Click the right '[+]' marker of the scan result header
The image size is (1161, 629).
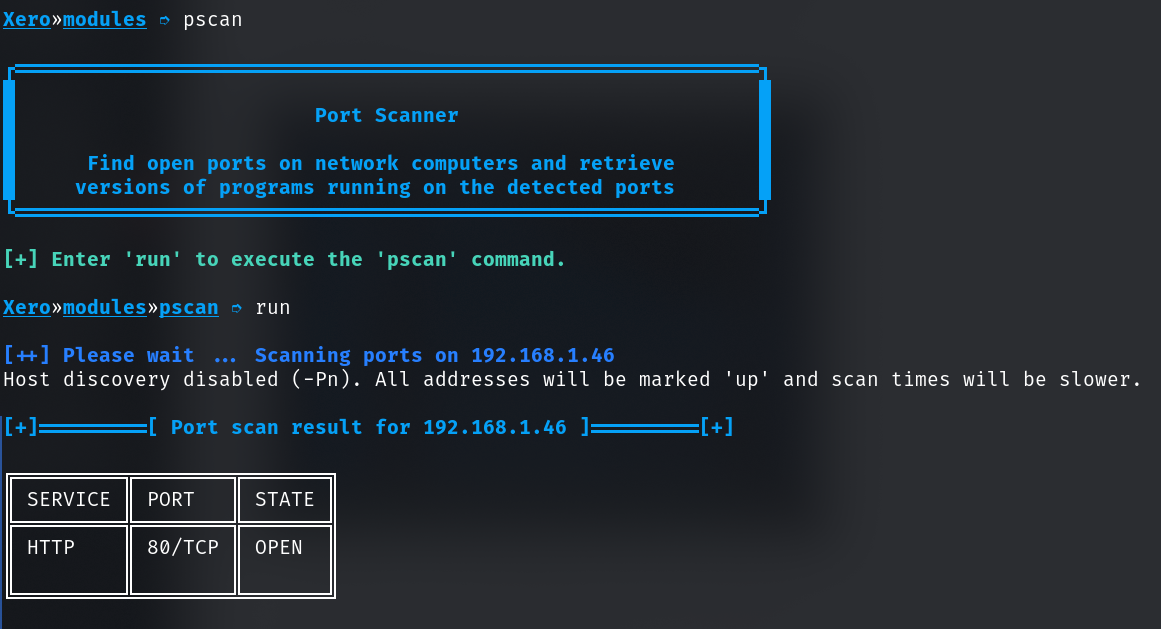point(717,428)
